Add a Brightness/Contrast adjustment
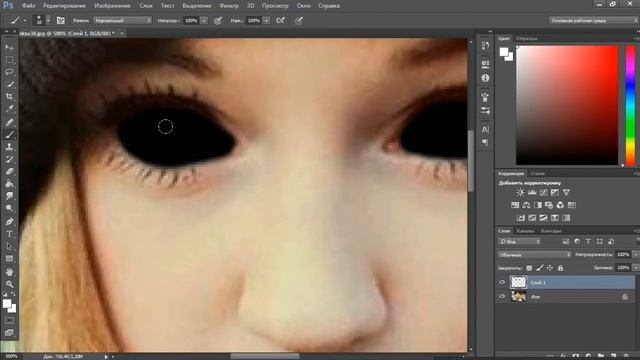This screenshot has height=360, width=640. [520, 192]
